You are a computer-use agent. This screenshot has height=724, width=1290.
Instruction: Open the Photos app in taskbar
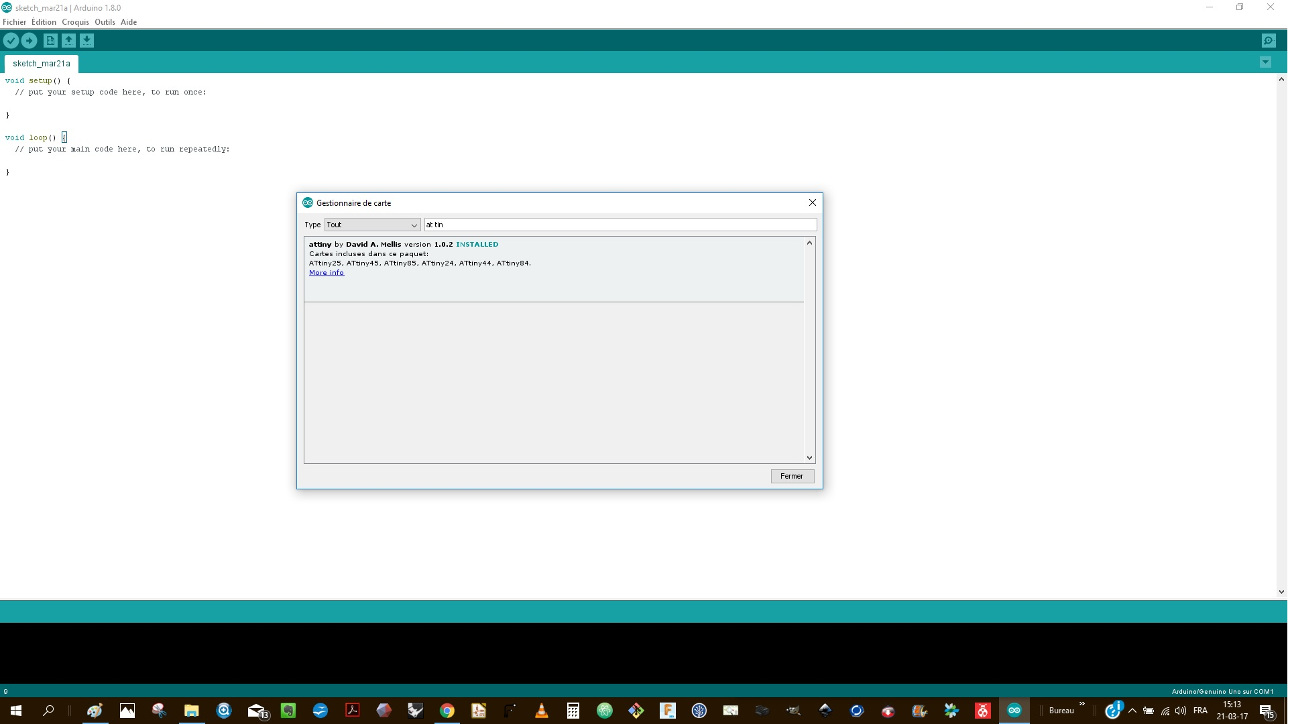pos(127,711)
